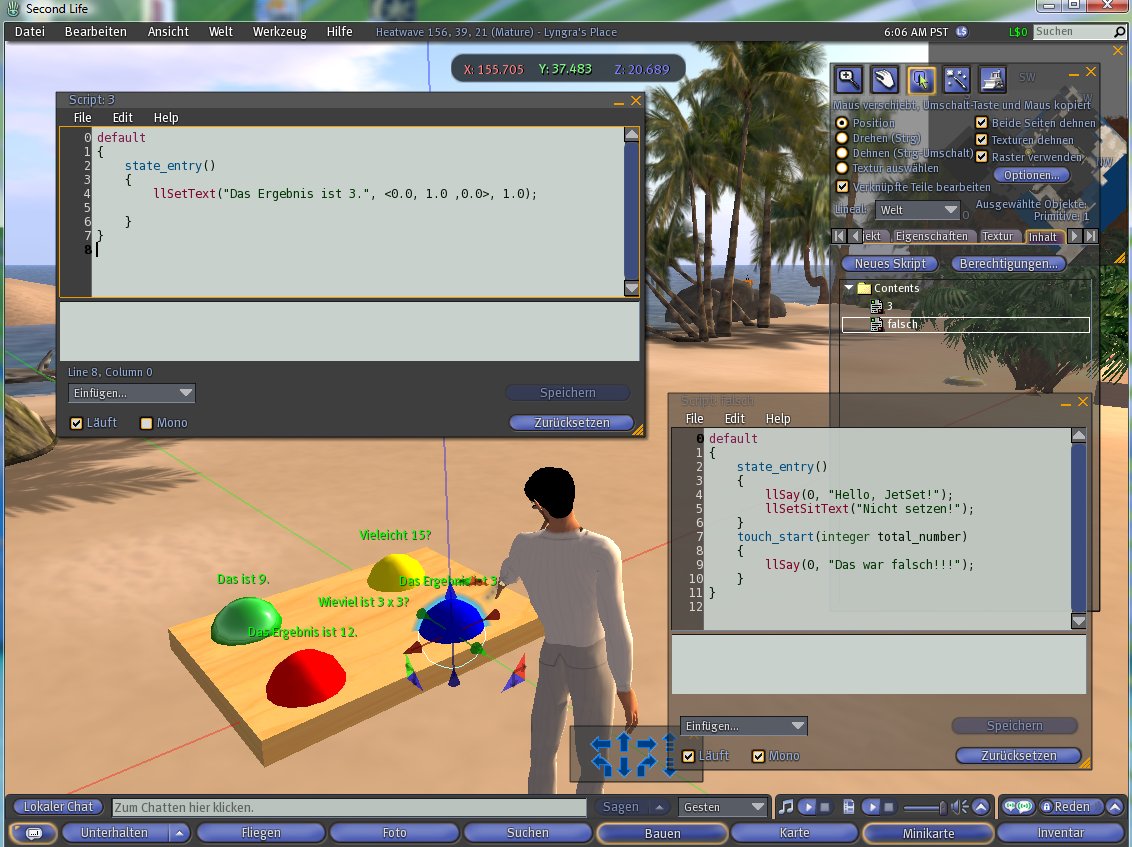Select the Create (magic wand) tool
The height and width of the screenshot is (847, 1132).
pos(957,79)
